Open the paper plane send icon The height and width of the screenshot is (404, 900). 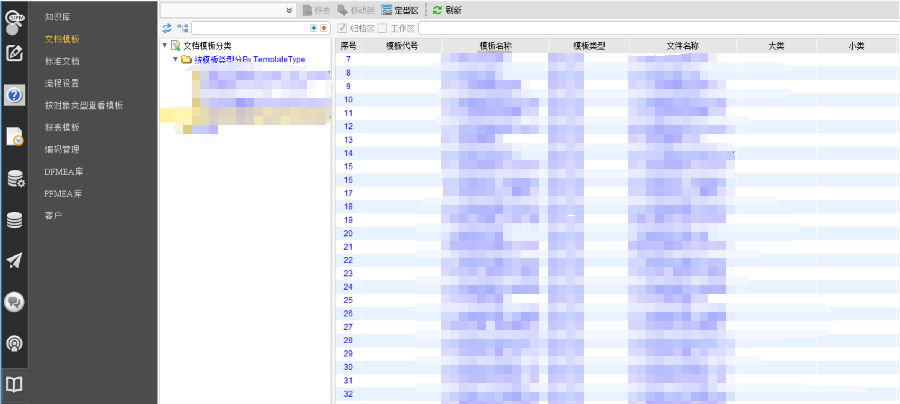14,261
